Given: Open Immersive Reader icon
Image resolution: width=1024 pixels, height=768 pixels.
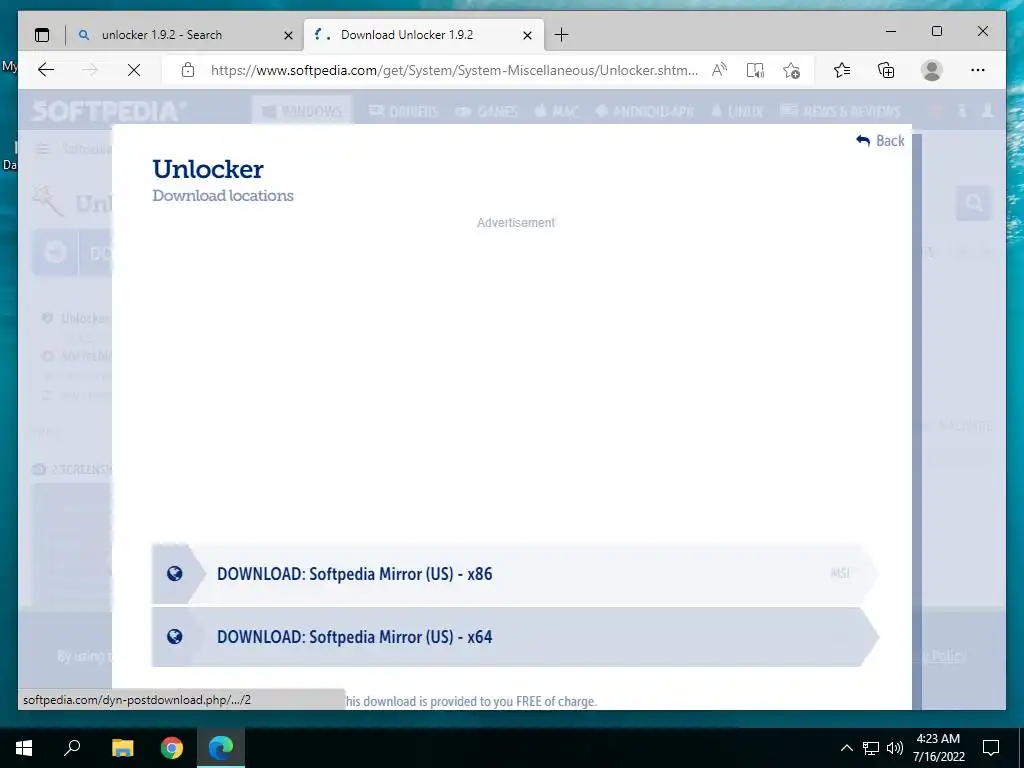Looking at the screenshot, I should click(x=756, y=70).
